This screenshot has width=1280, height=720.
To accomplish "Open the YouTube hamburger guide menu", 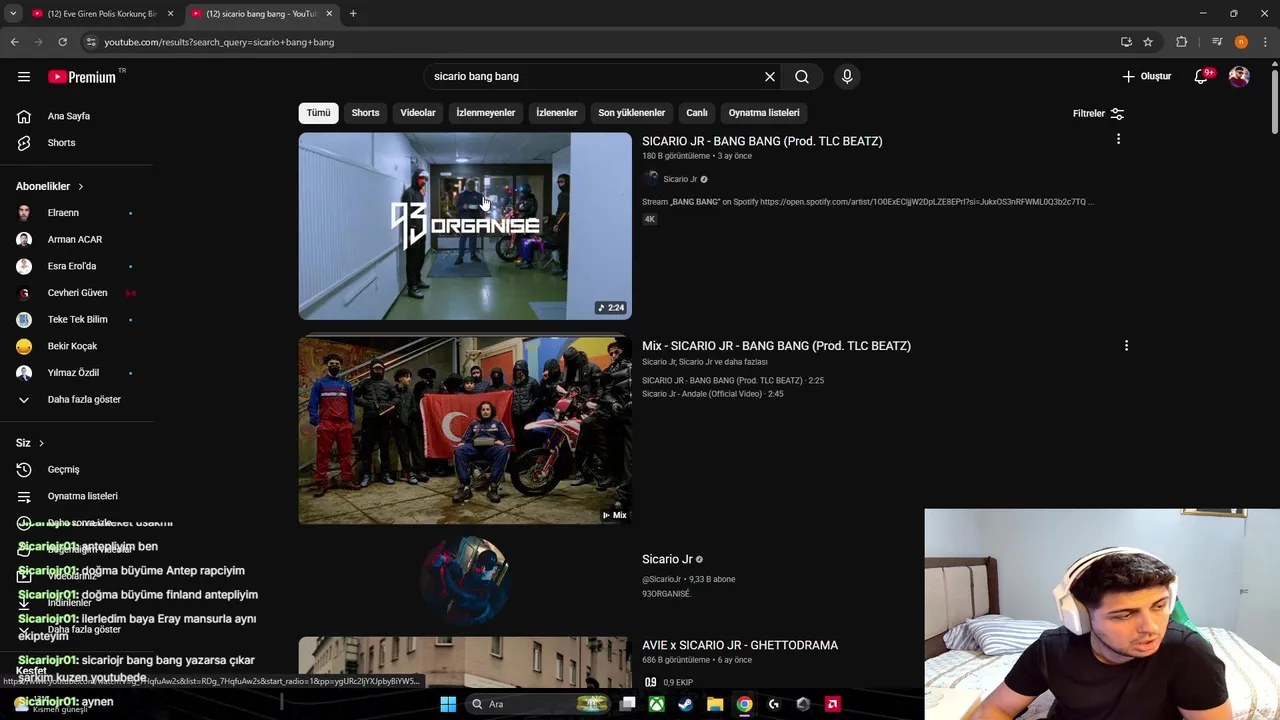I will pos(24,76).
